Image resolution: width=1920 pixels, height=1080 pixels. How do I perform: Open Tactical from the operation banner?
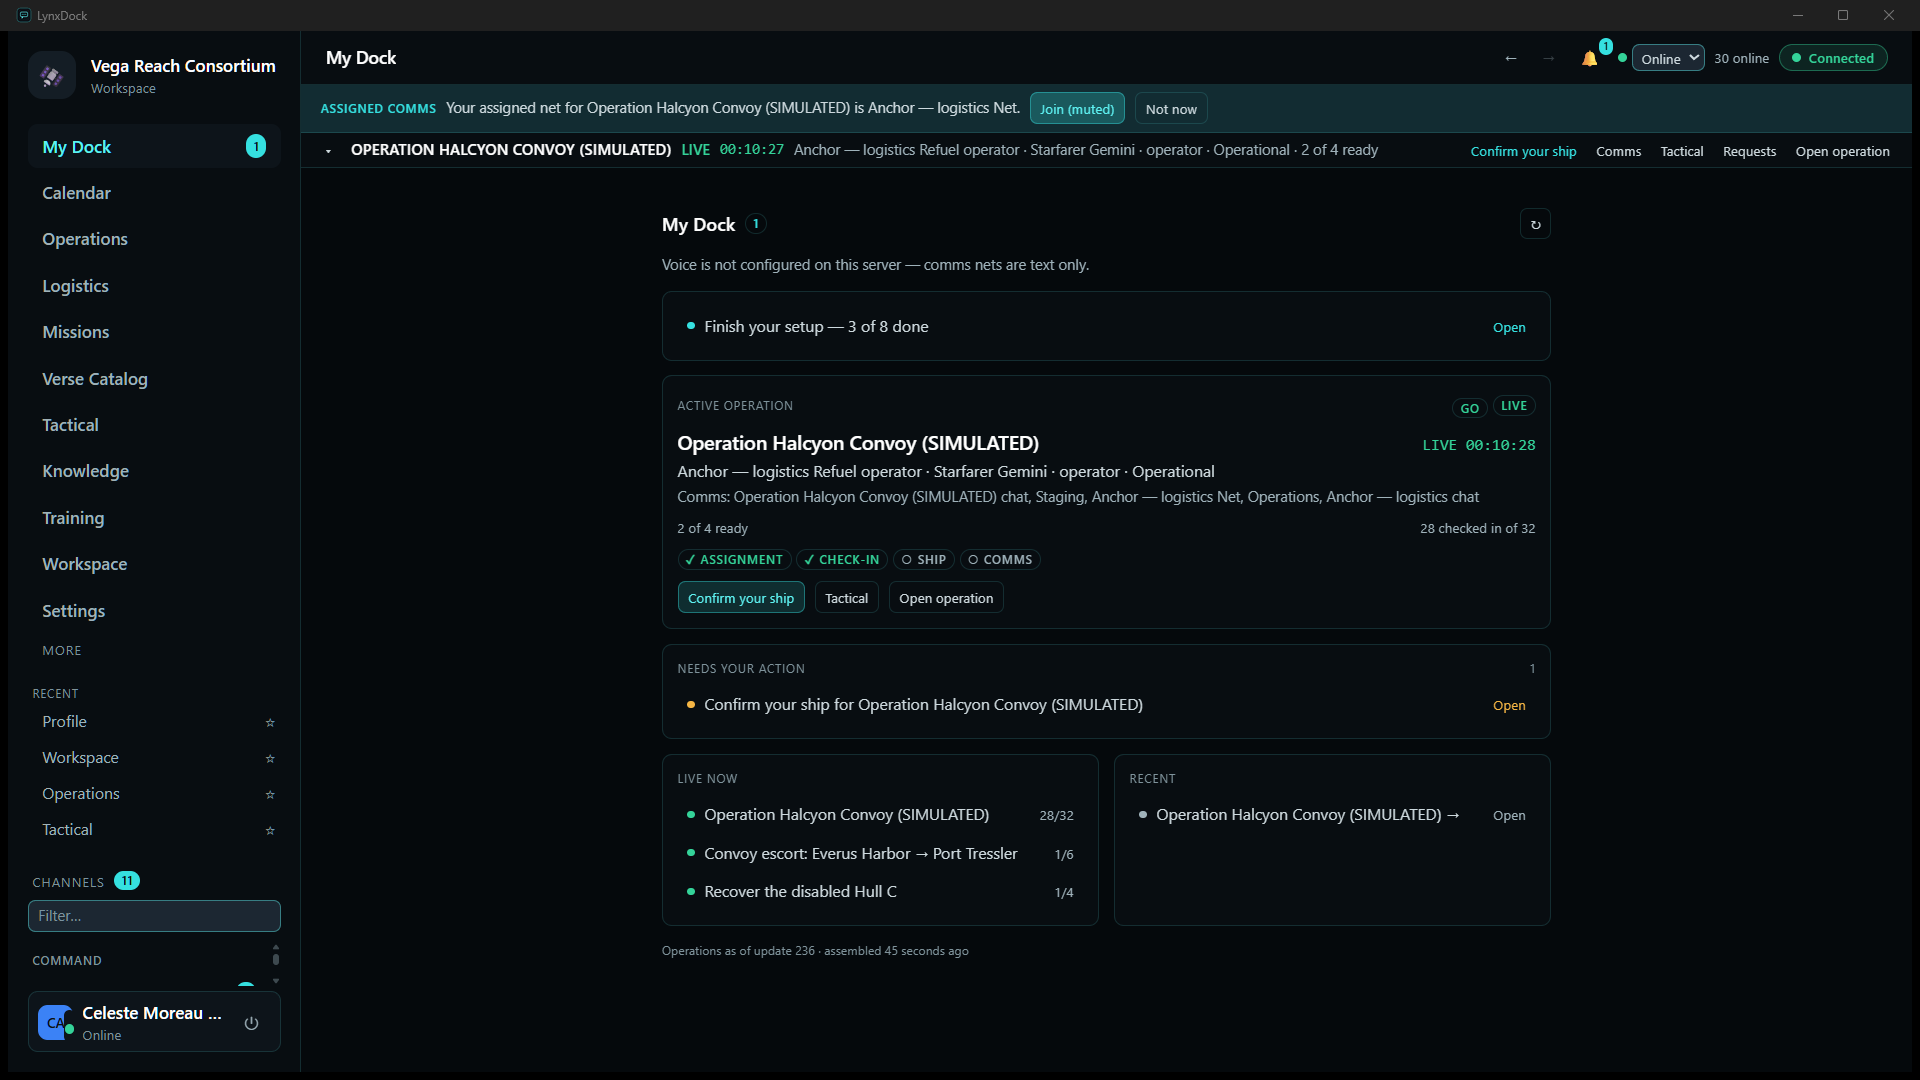click(1682, 151)
